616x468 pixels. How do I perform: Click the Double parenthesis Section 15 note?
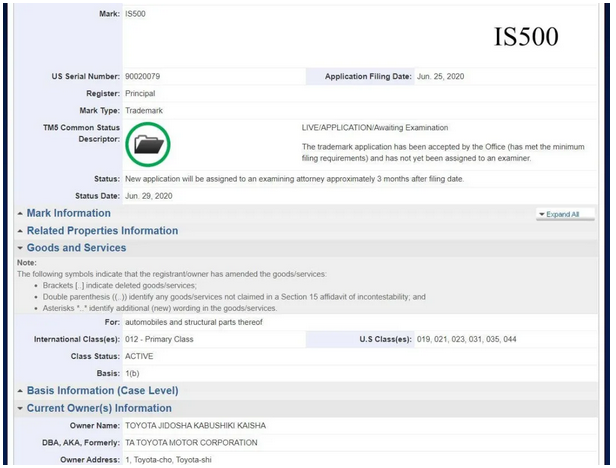click(x=234, y=297)
